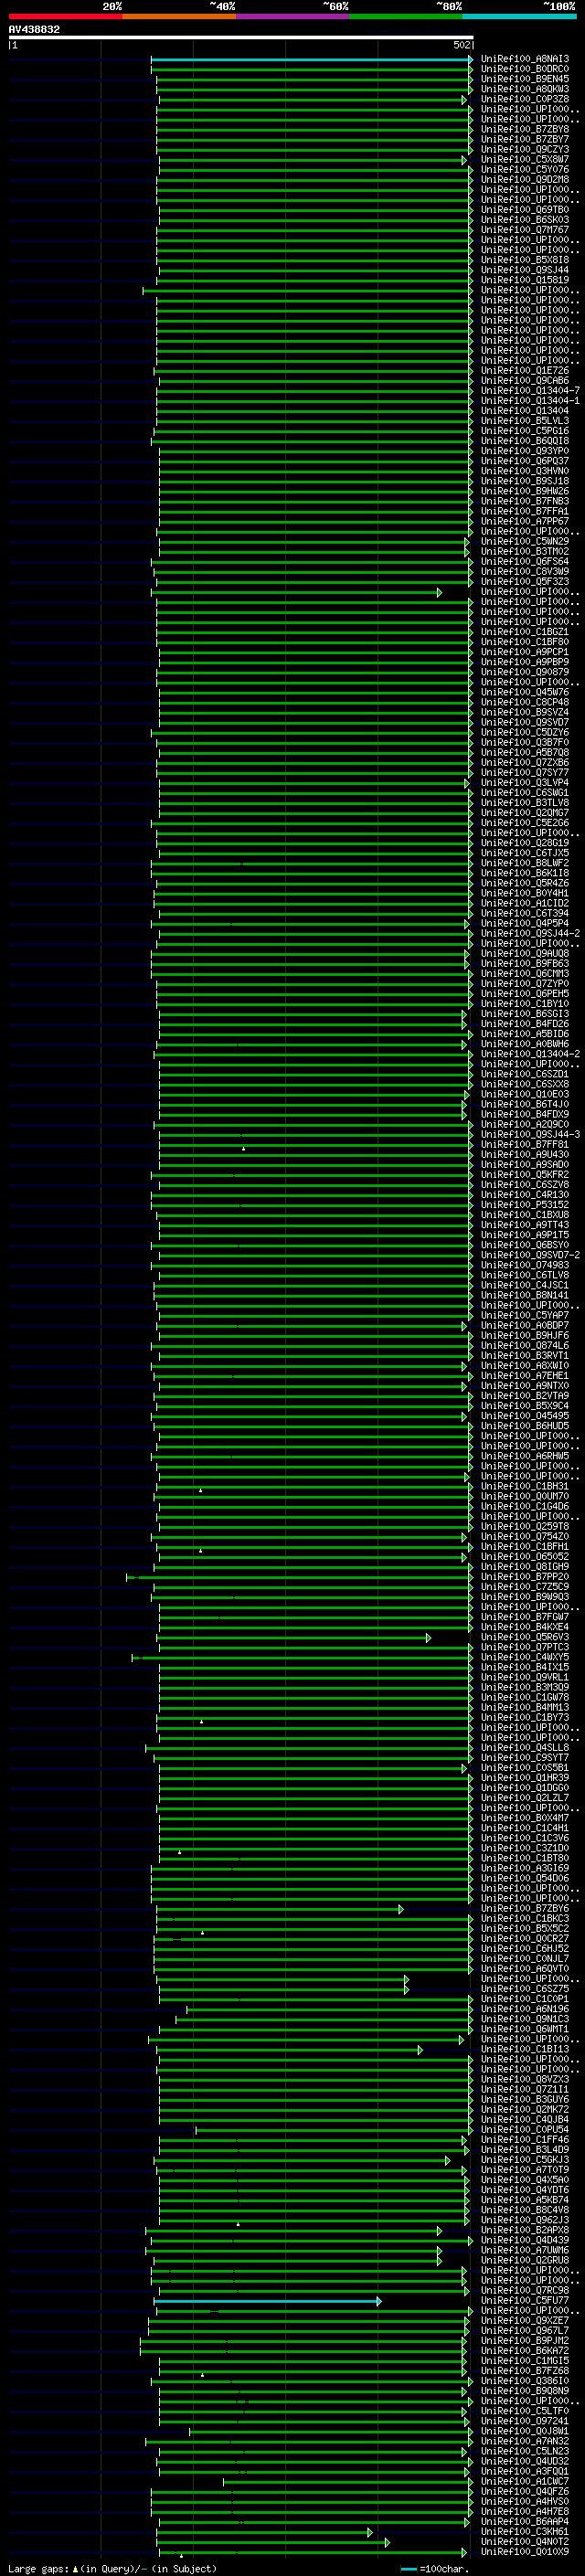Click the cyan ~100% identity legend bar
This screenshot has height=2576, width=585.
pyautogui.click(x=519, y=16)
